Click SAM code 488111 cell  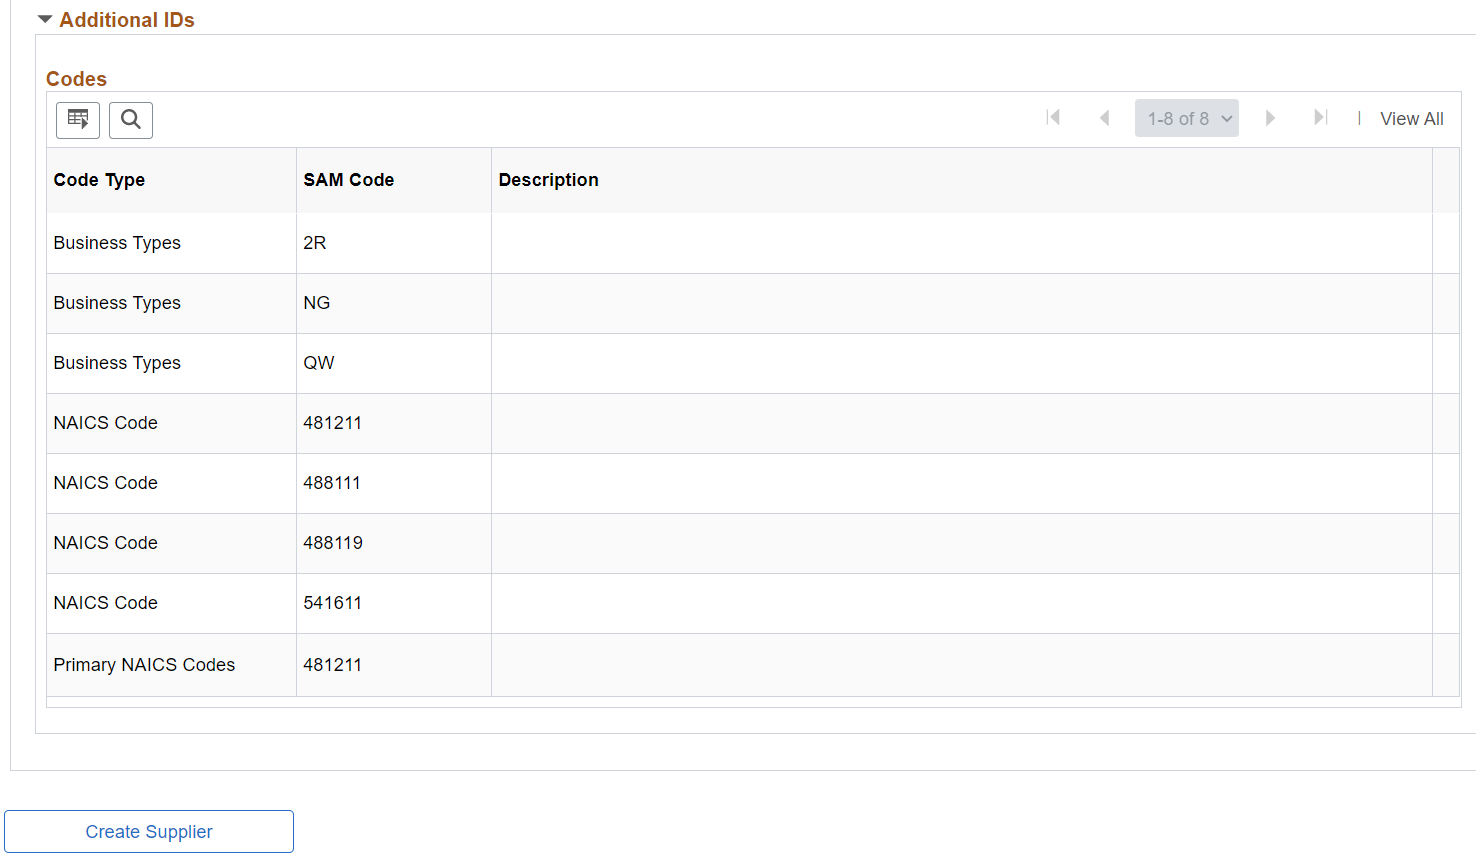pos(394,483)
